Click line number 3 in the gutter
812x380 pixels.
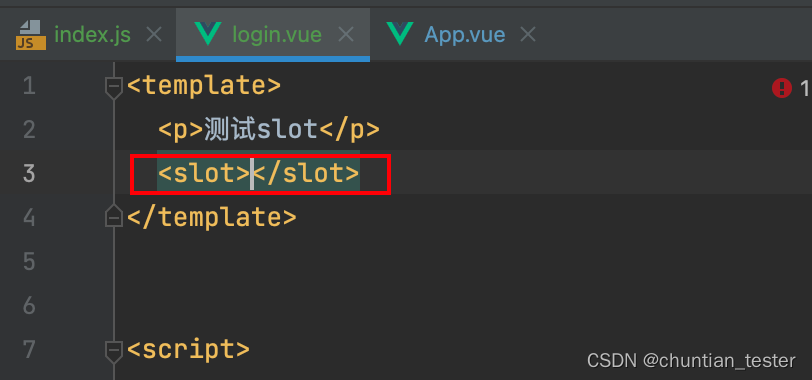click(x=29, y=173)
